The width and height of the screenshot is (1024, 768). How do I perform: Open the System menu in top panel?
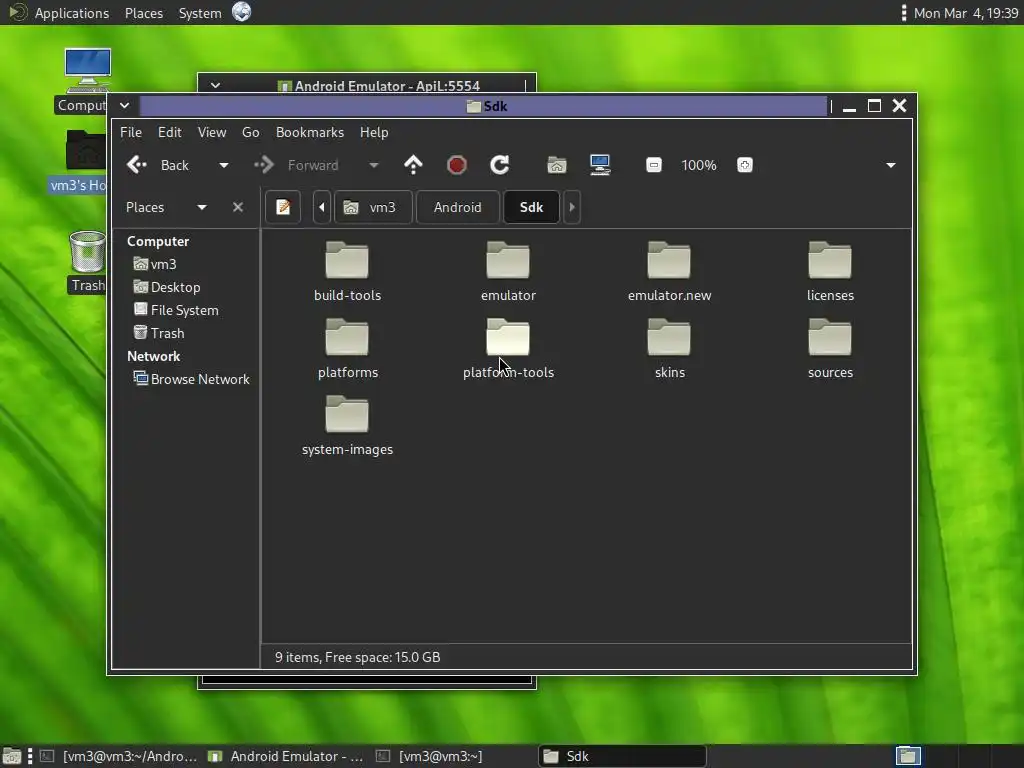pyautogui.click(x=200, y=13)
